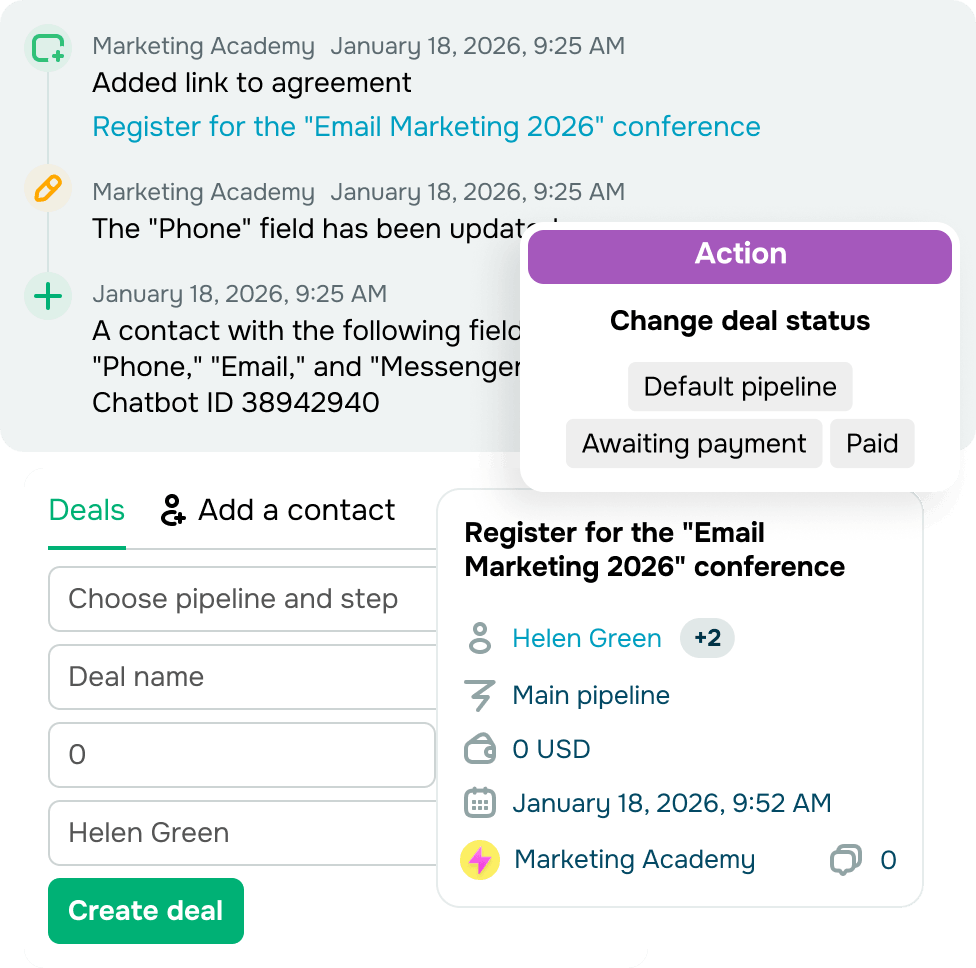Click the "+2" badge beside Helen Green
Image resolution: width=976 pixels, height=968 pixels.
coord(707,637)
